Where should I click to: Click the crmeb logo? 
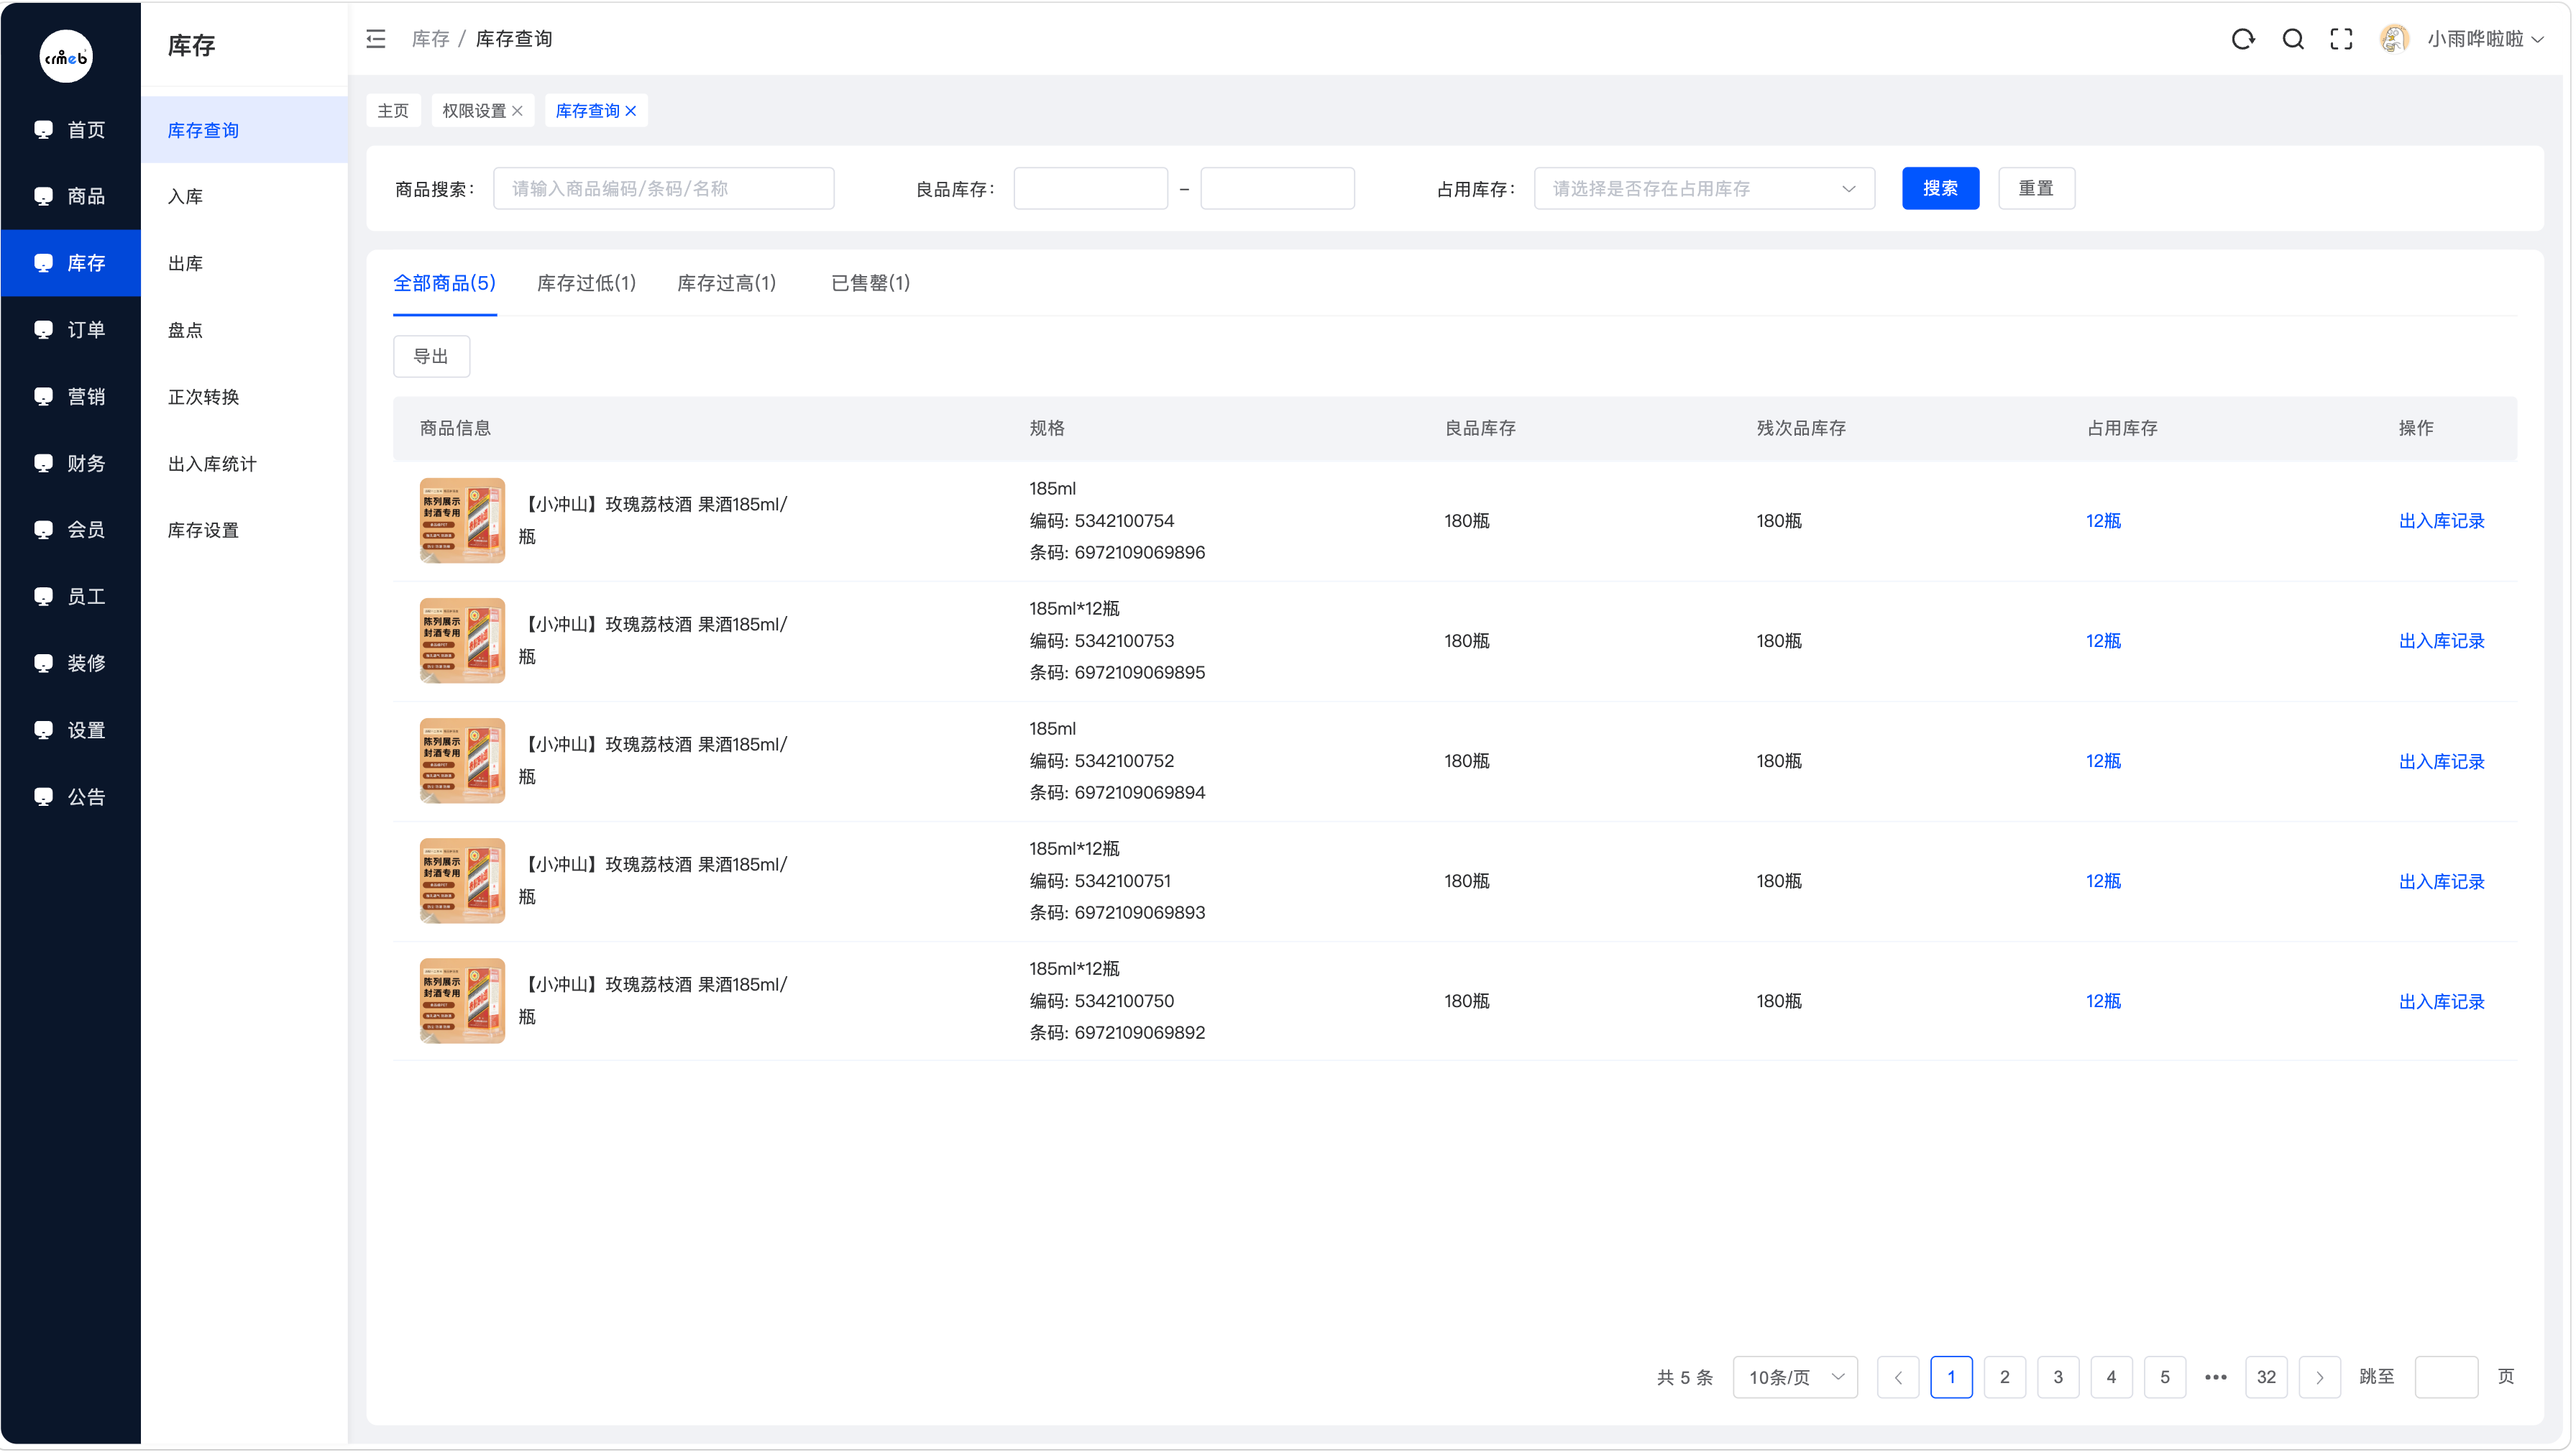pyautogui.click(x=66, y=56)
